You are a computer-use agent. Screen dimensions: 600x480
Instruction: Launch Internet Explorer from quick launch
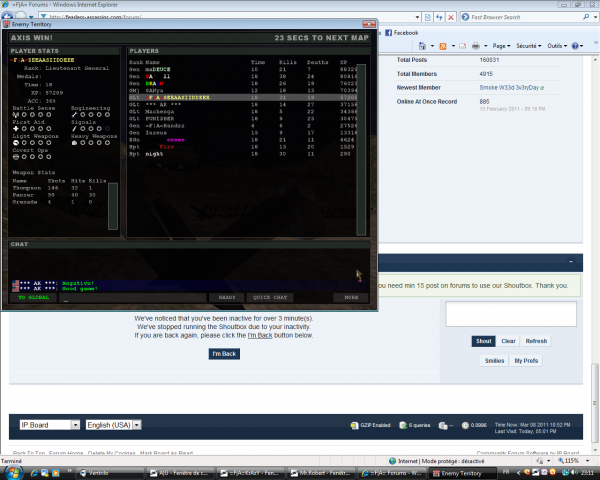click(x=34, y=473)
